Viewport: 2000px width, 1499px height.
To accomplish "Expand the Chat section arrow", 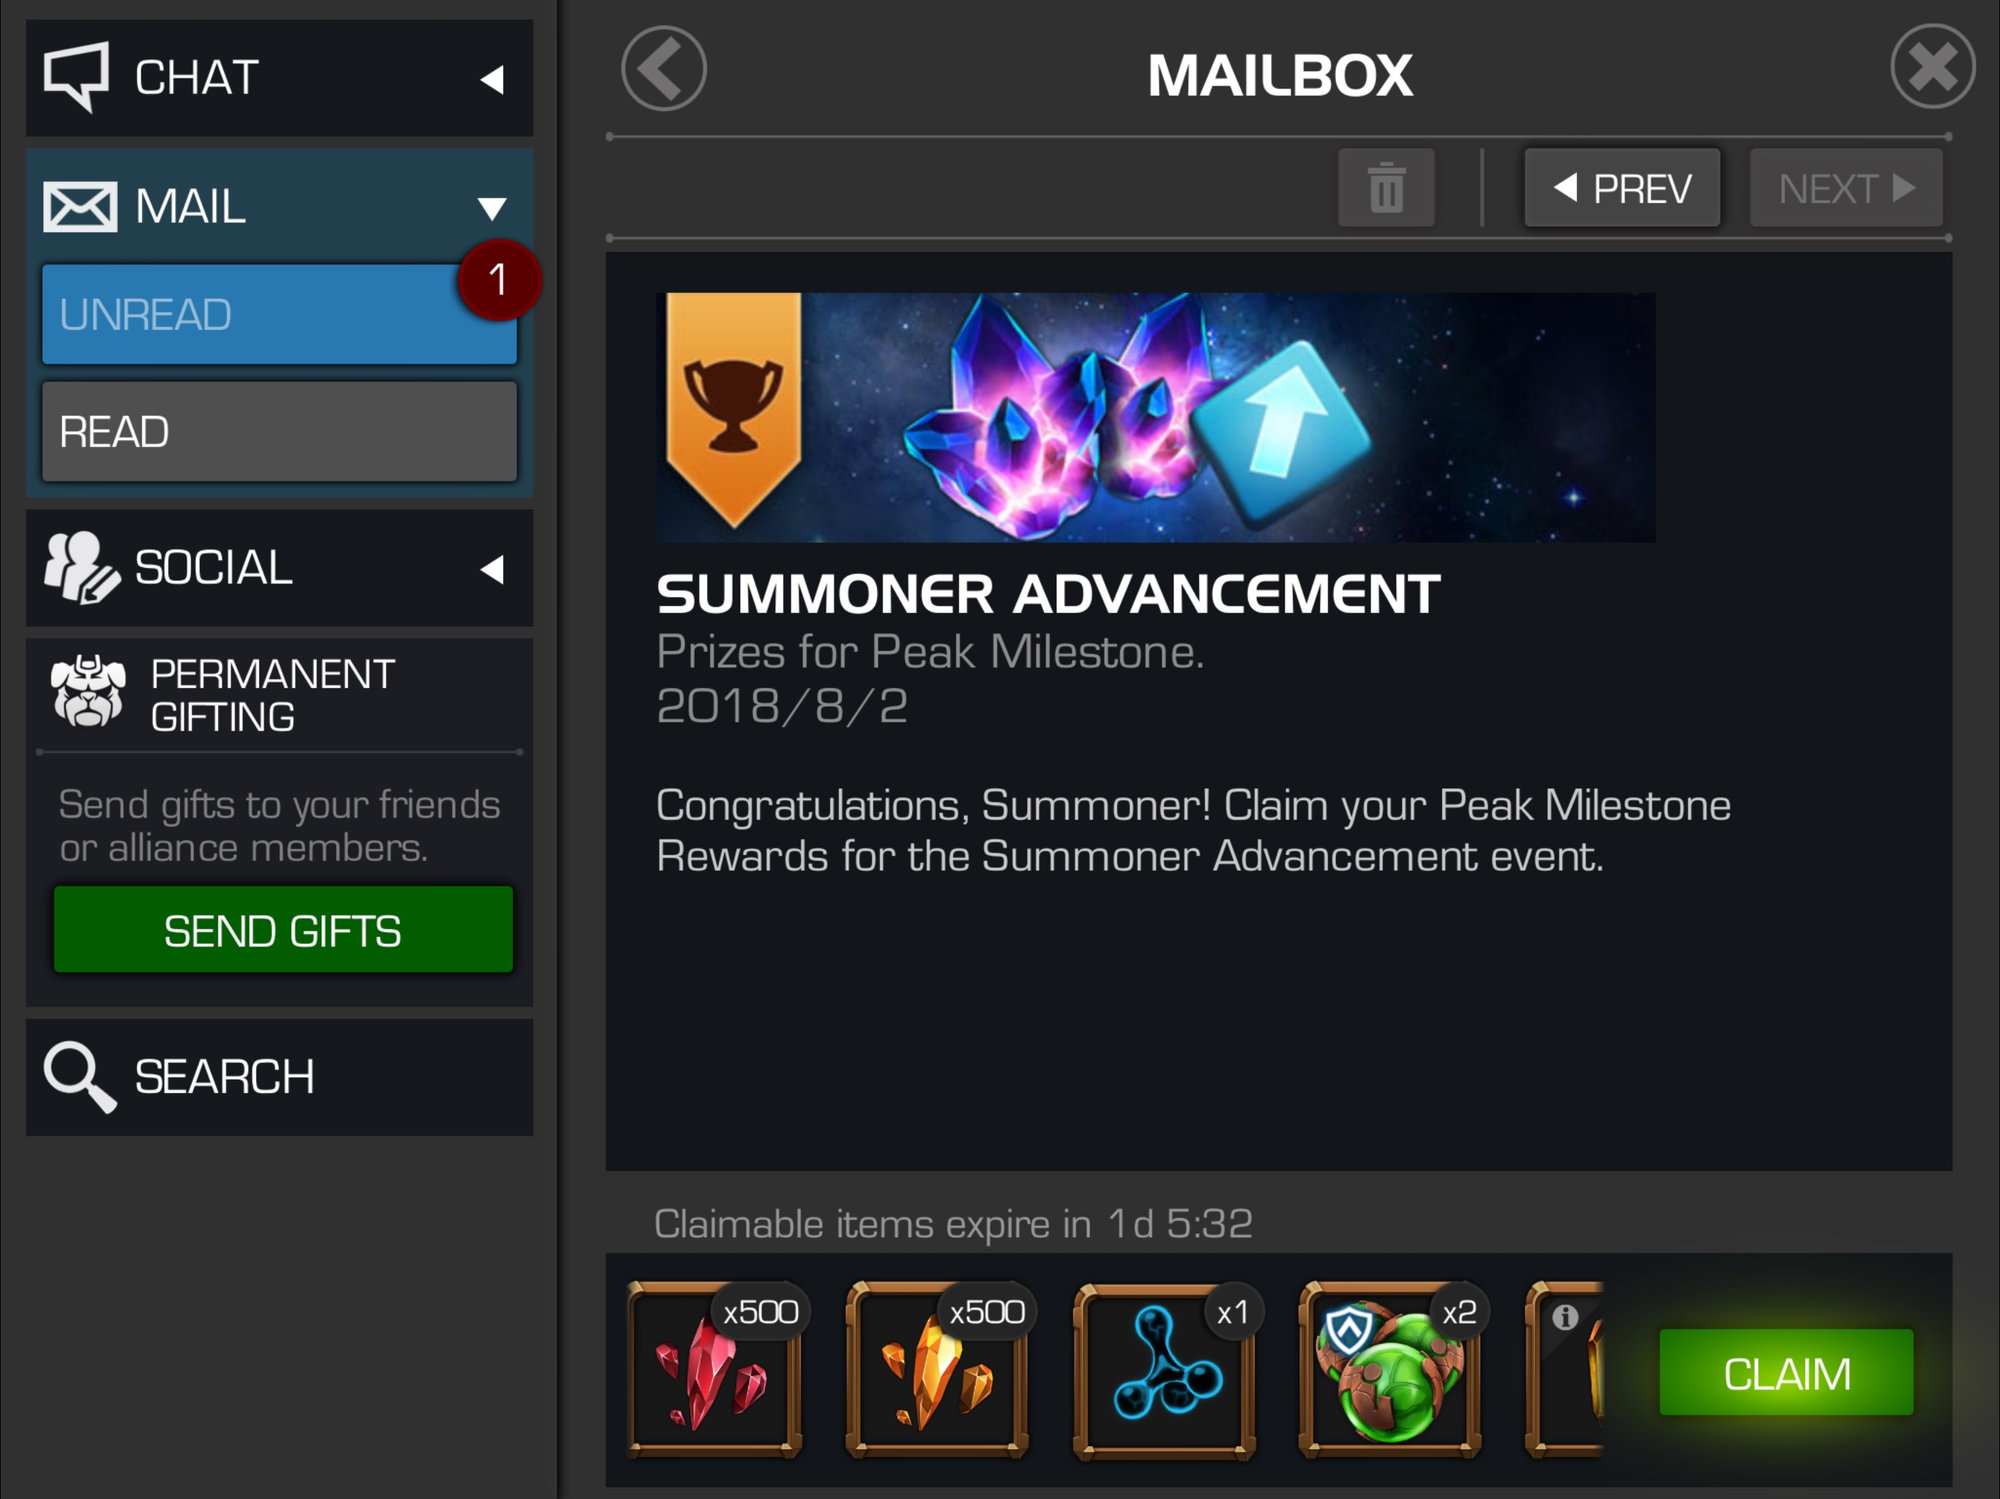I will tap(492, 79).
